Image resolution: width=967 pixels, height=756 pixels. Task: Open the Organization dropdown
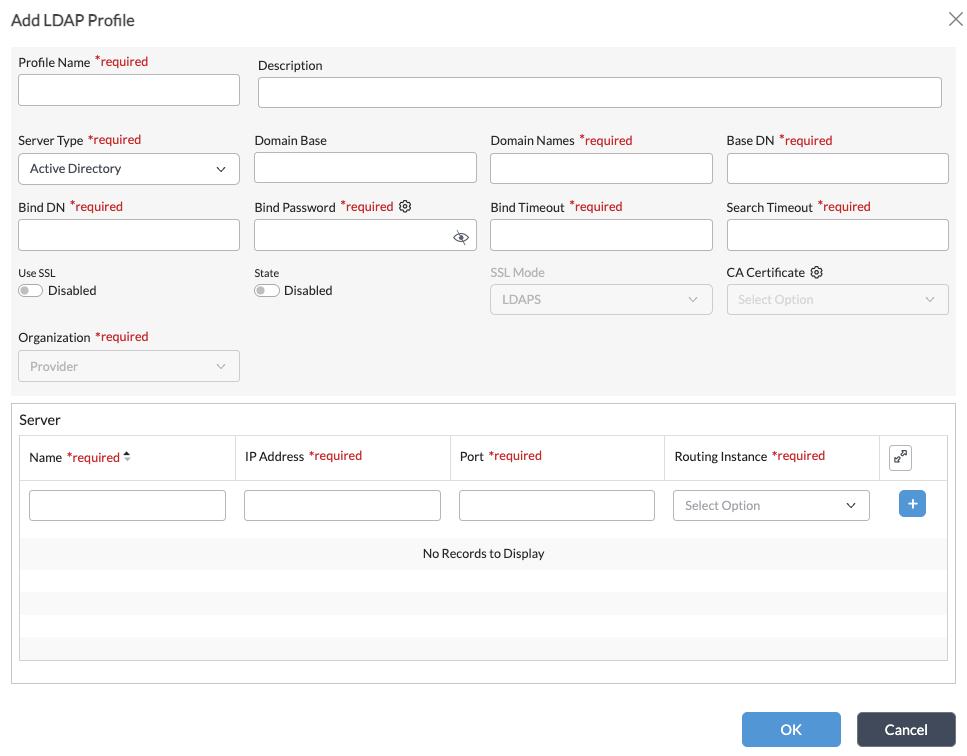[x=129, y=367]
